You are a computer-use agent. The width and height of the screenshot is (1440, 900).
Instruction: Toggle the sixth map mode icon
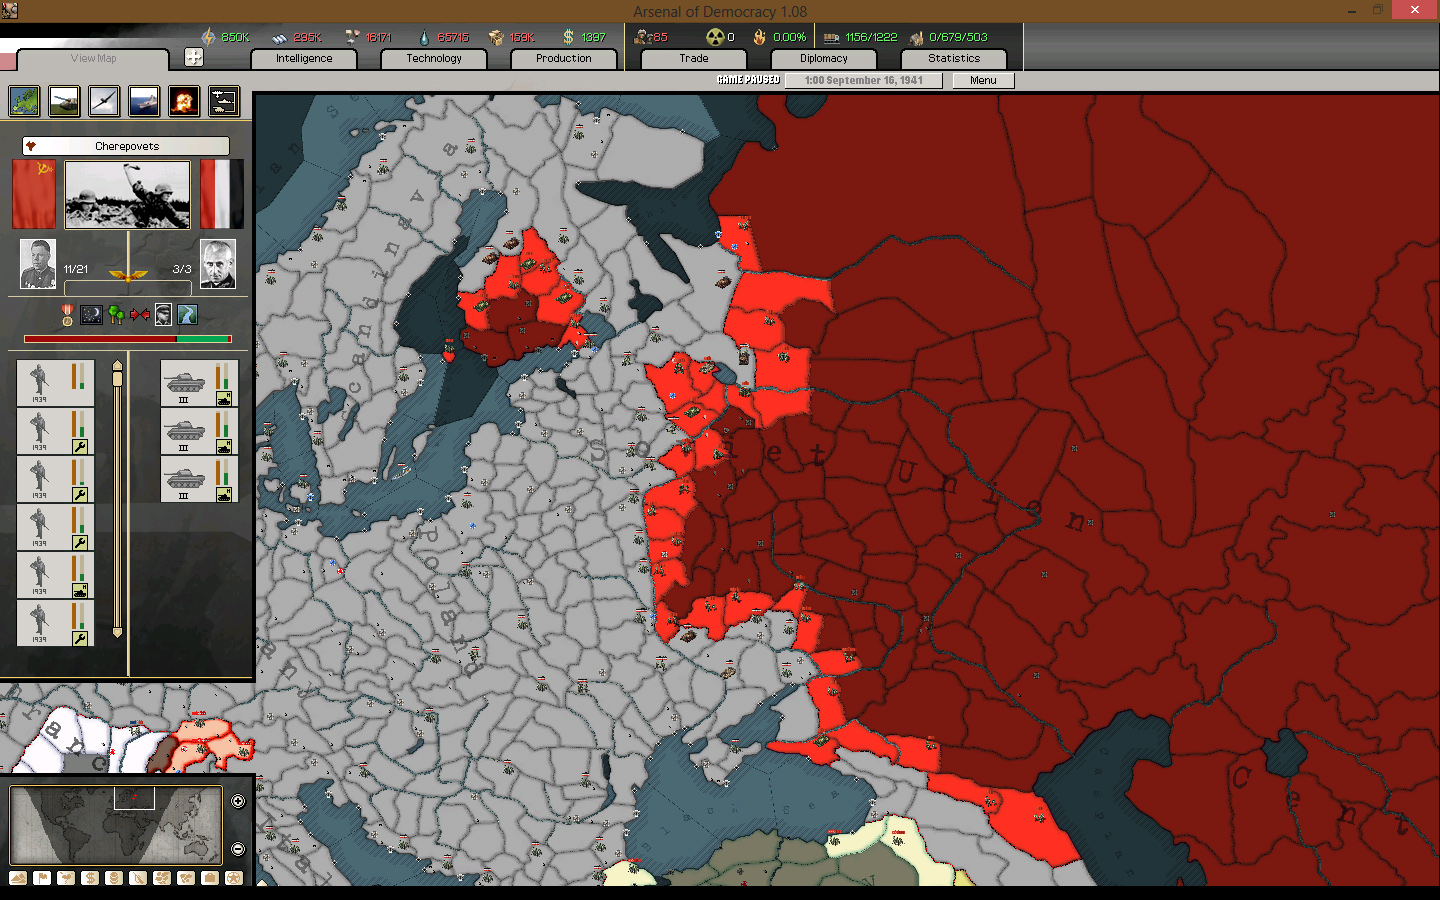(x=138, y=878)
